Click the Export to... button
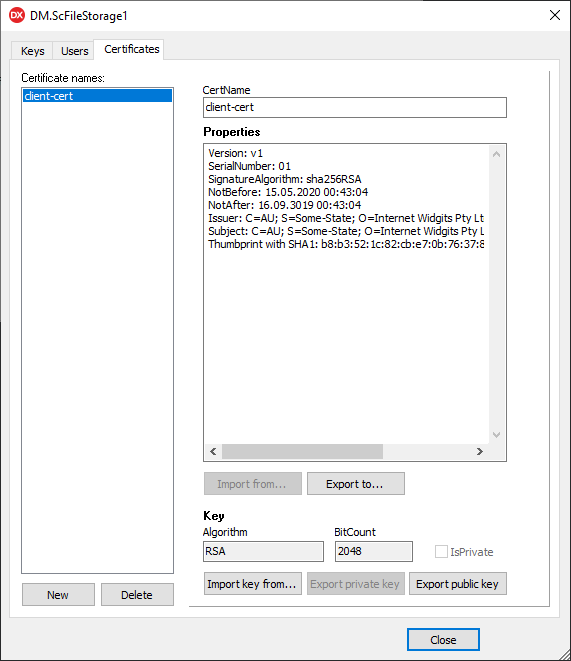The image size is (571, 661). pyautogui.click(x=356, y=484)
